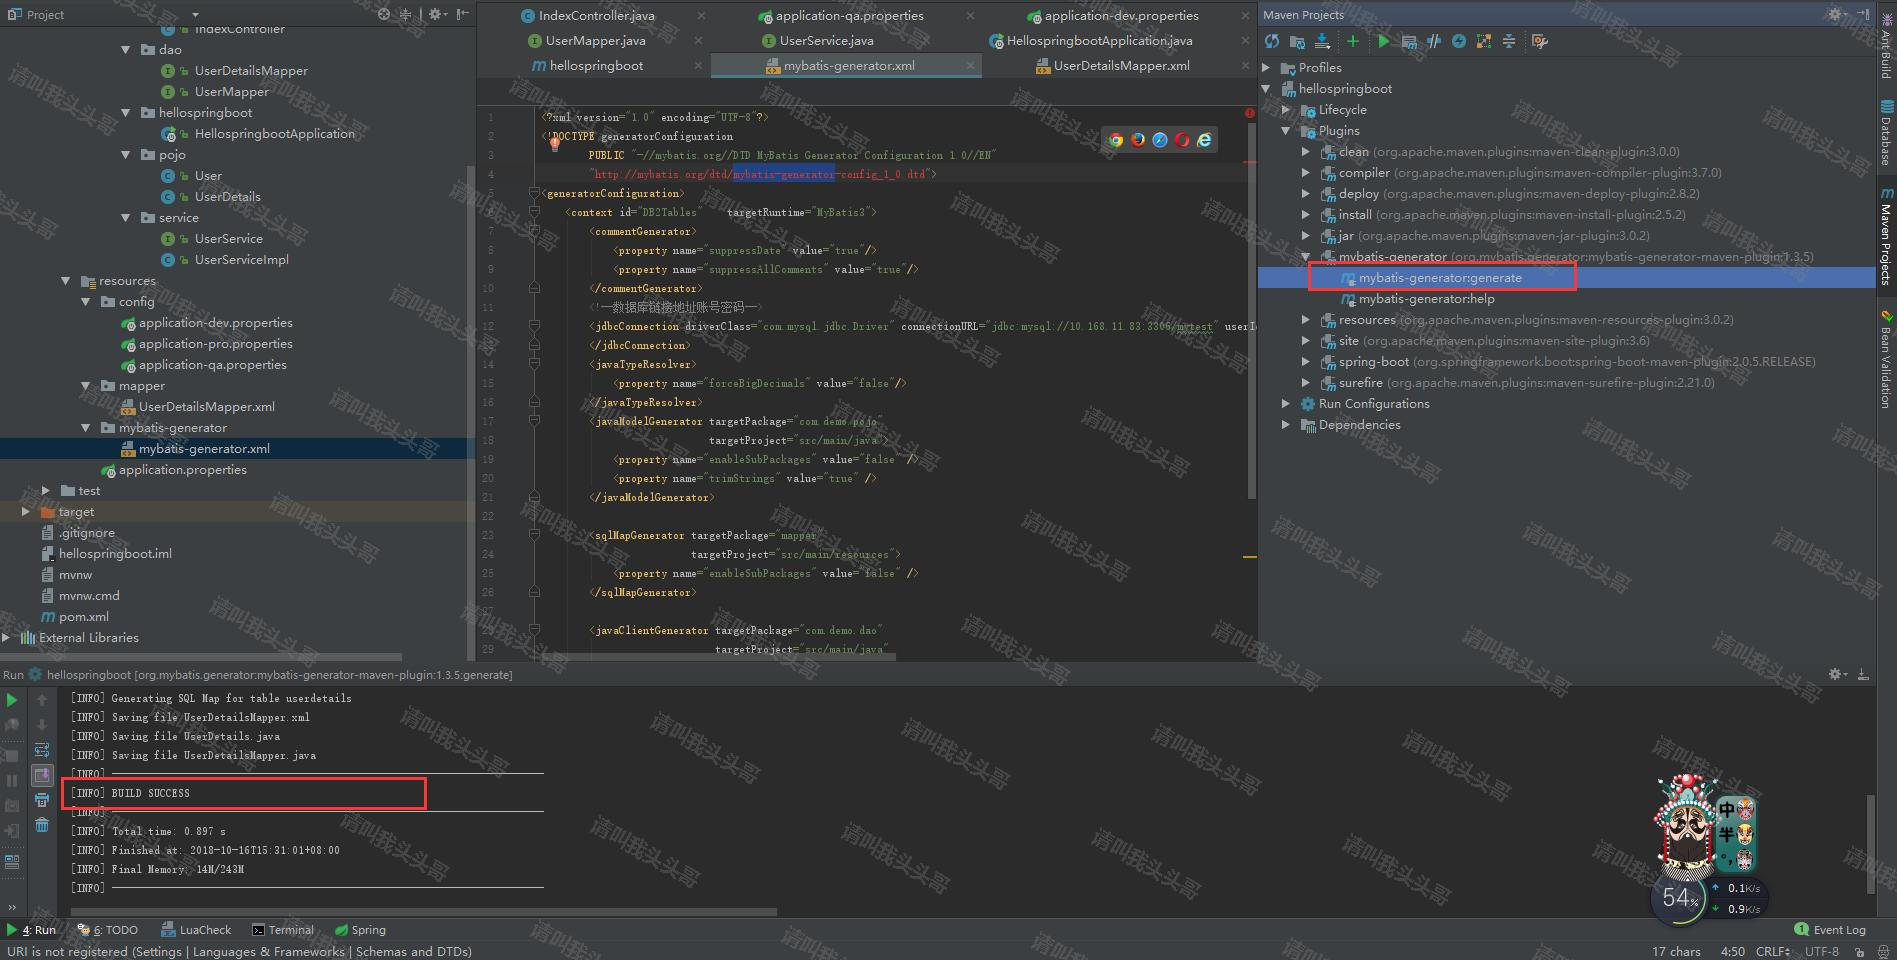This screenshot has height=960, width=1897.
Task: Expand the compiler plugin node
Action: click(x=1306, y=172)
